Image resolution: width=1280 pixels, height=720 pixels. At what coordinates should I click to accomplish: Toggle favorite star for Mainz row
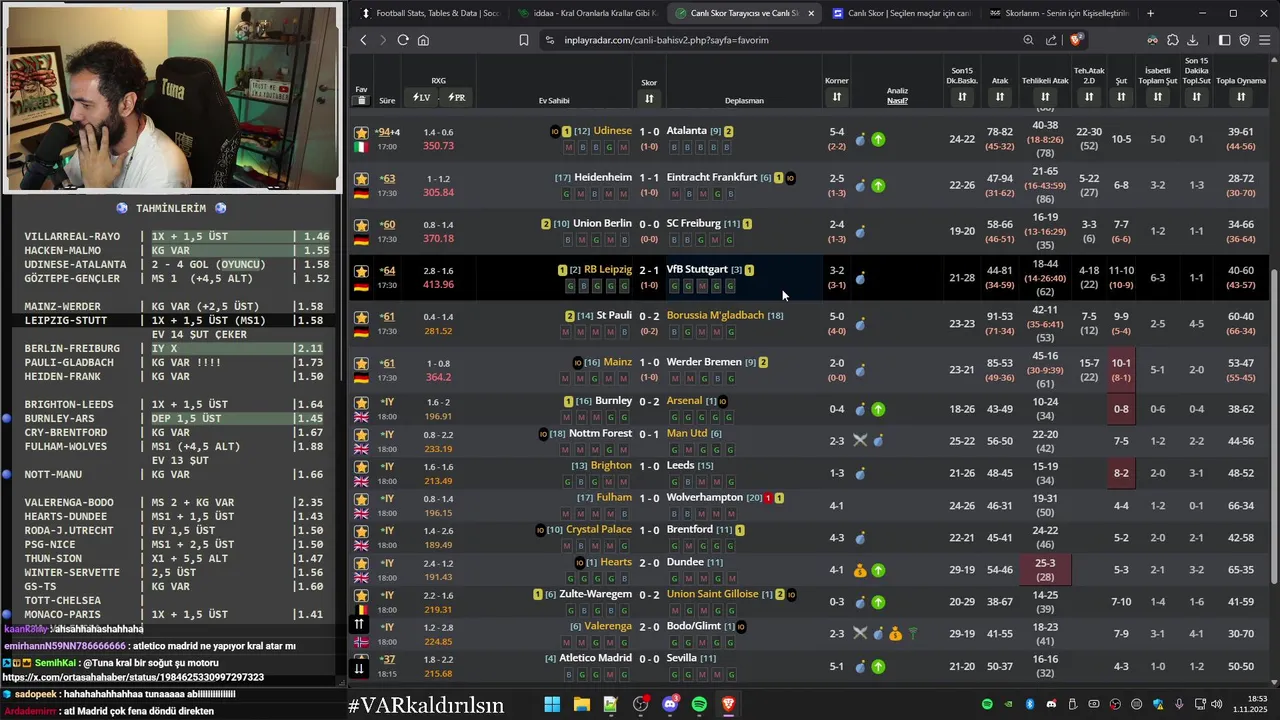(361, 363)
